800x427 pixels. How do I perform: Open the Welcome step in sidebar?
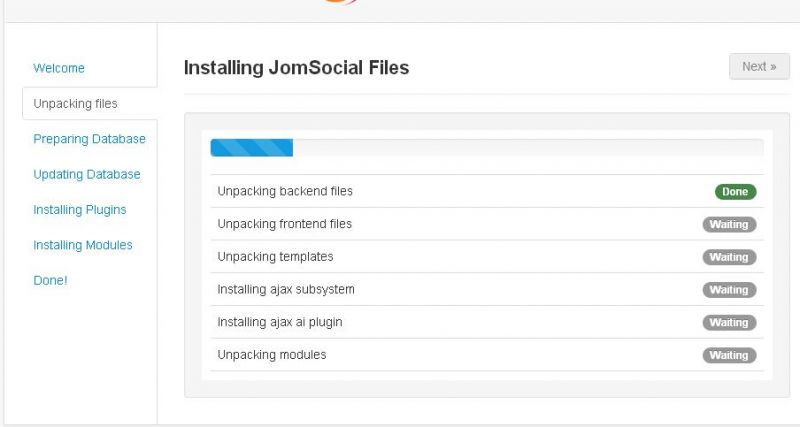tap(59, 68)
